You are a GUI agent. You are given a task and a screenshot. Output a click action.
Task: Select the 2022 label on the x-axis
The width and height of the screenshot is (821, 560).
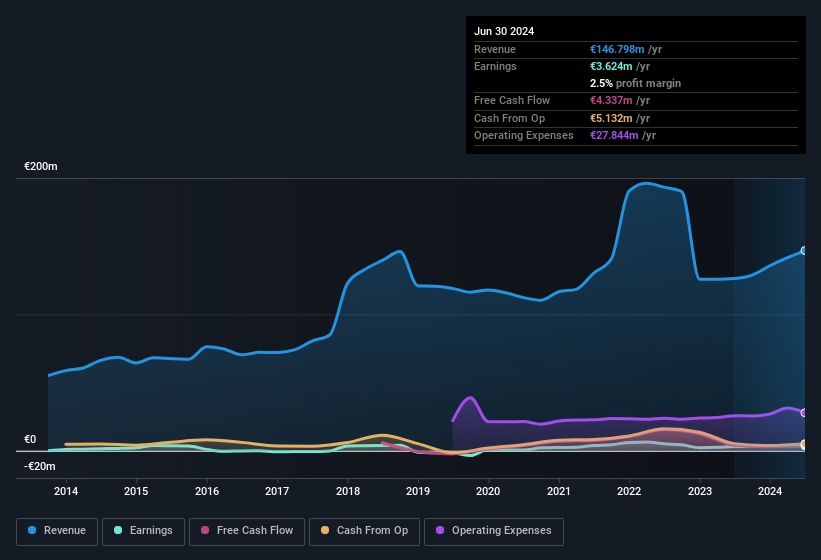pos(629,491)
